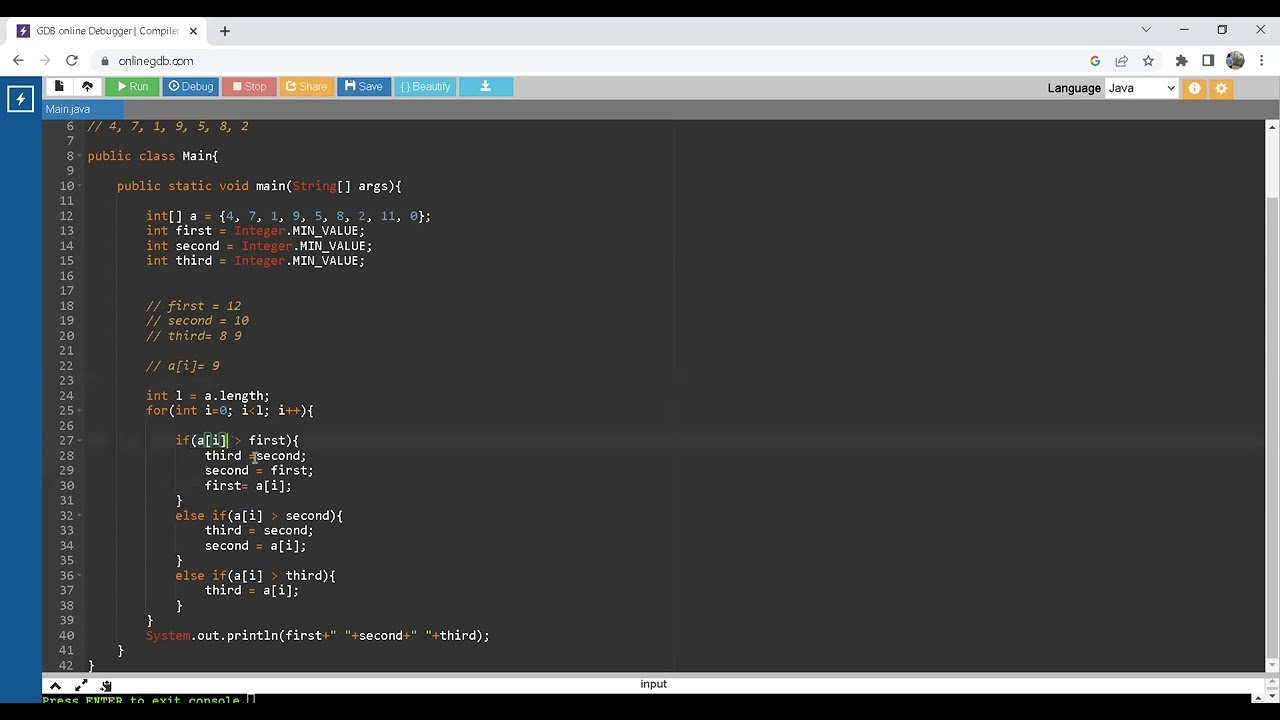Expand the console to fullscreen with arrows icon
The width and height of the screenshot is (1280, 720).
coord(81,686)
